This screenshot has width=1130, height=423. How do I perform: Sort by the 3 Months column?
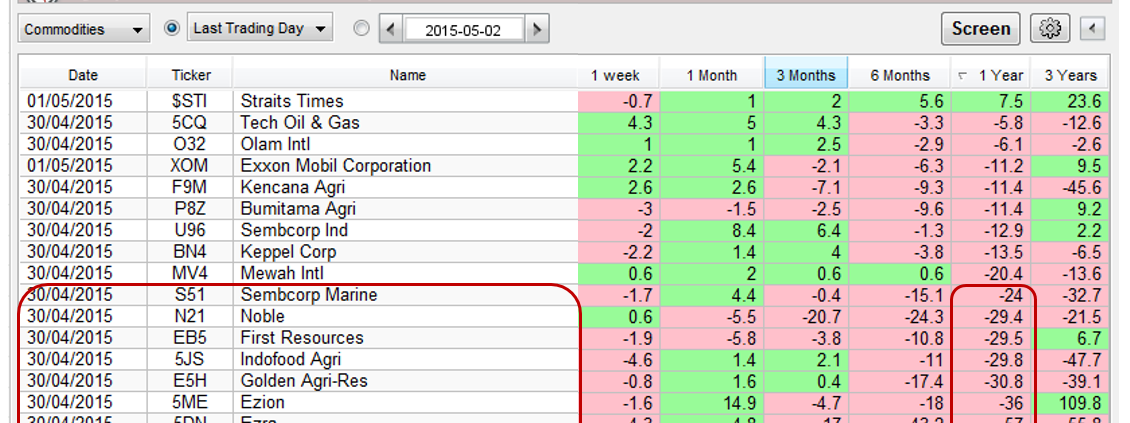(805, 75)
